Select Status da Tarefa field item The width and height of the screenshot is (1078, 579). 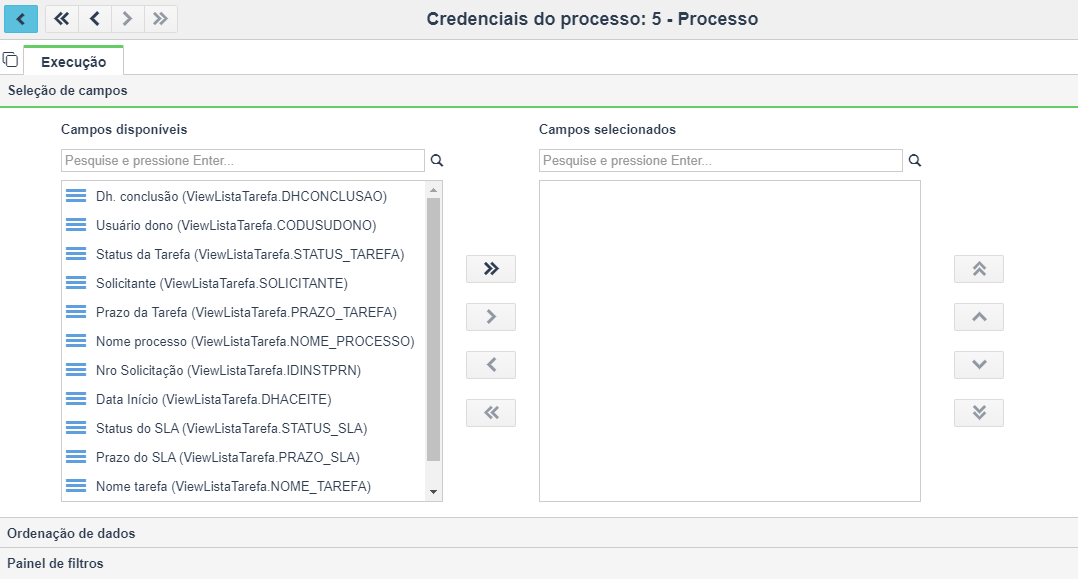249,254
